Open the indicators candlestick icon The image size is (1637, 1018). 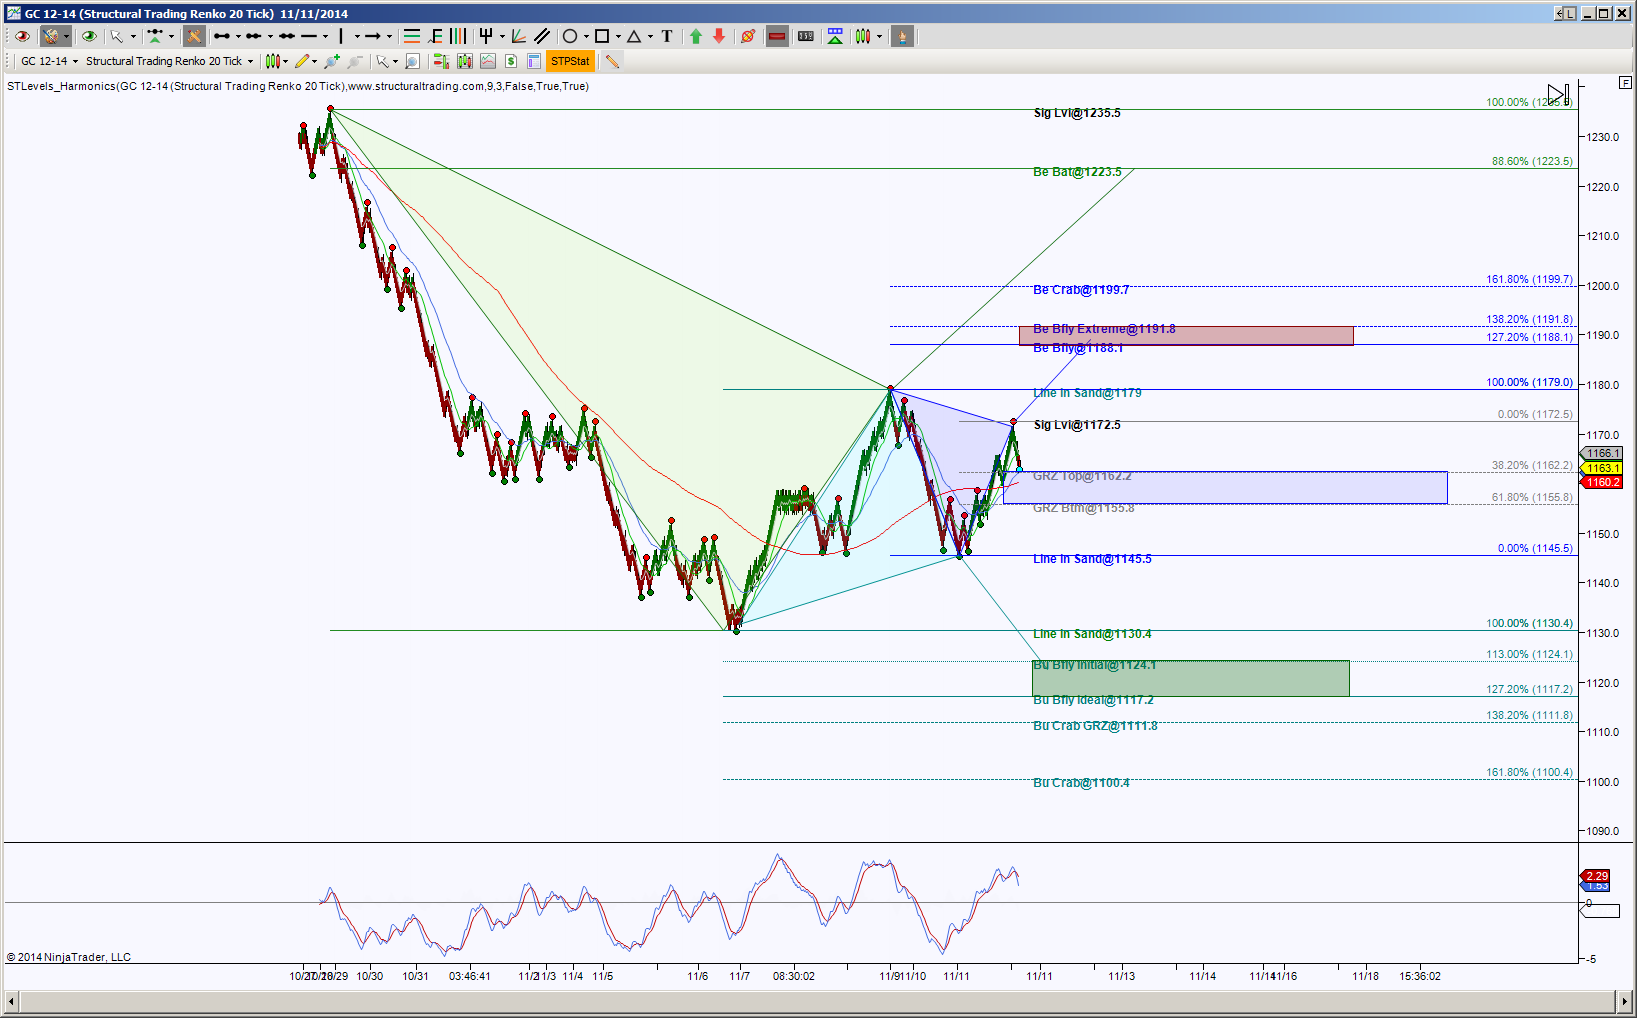tap(465, 61)
